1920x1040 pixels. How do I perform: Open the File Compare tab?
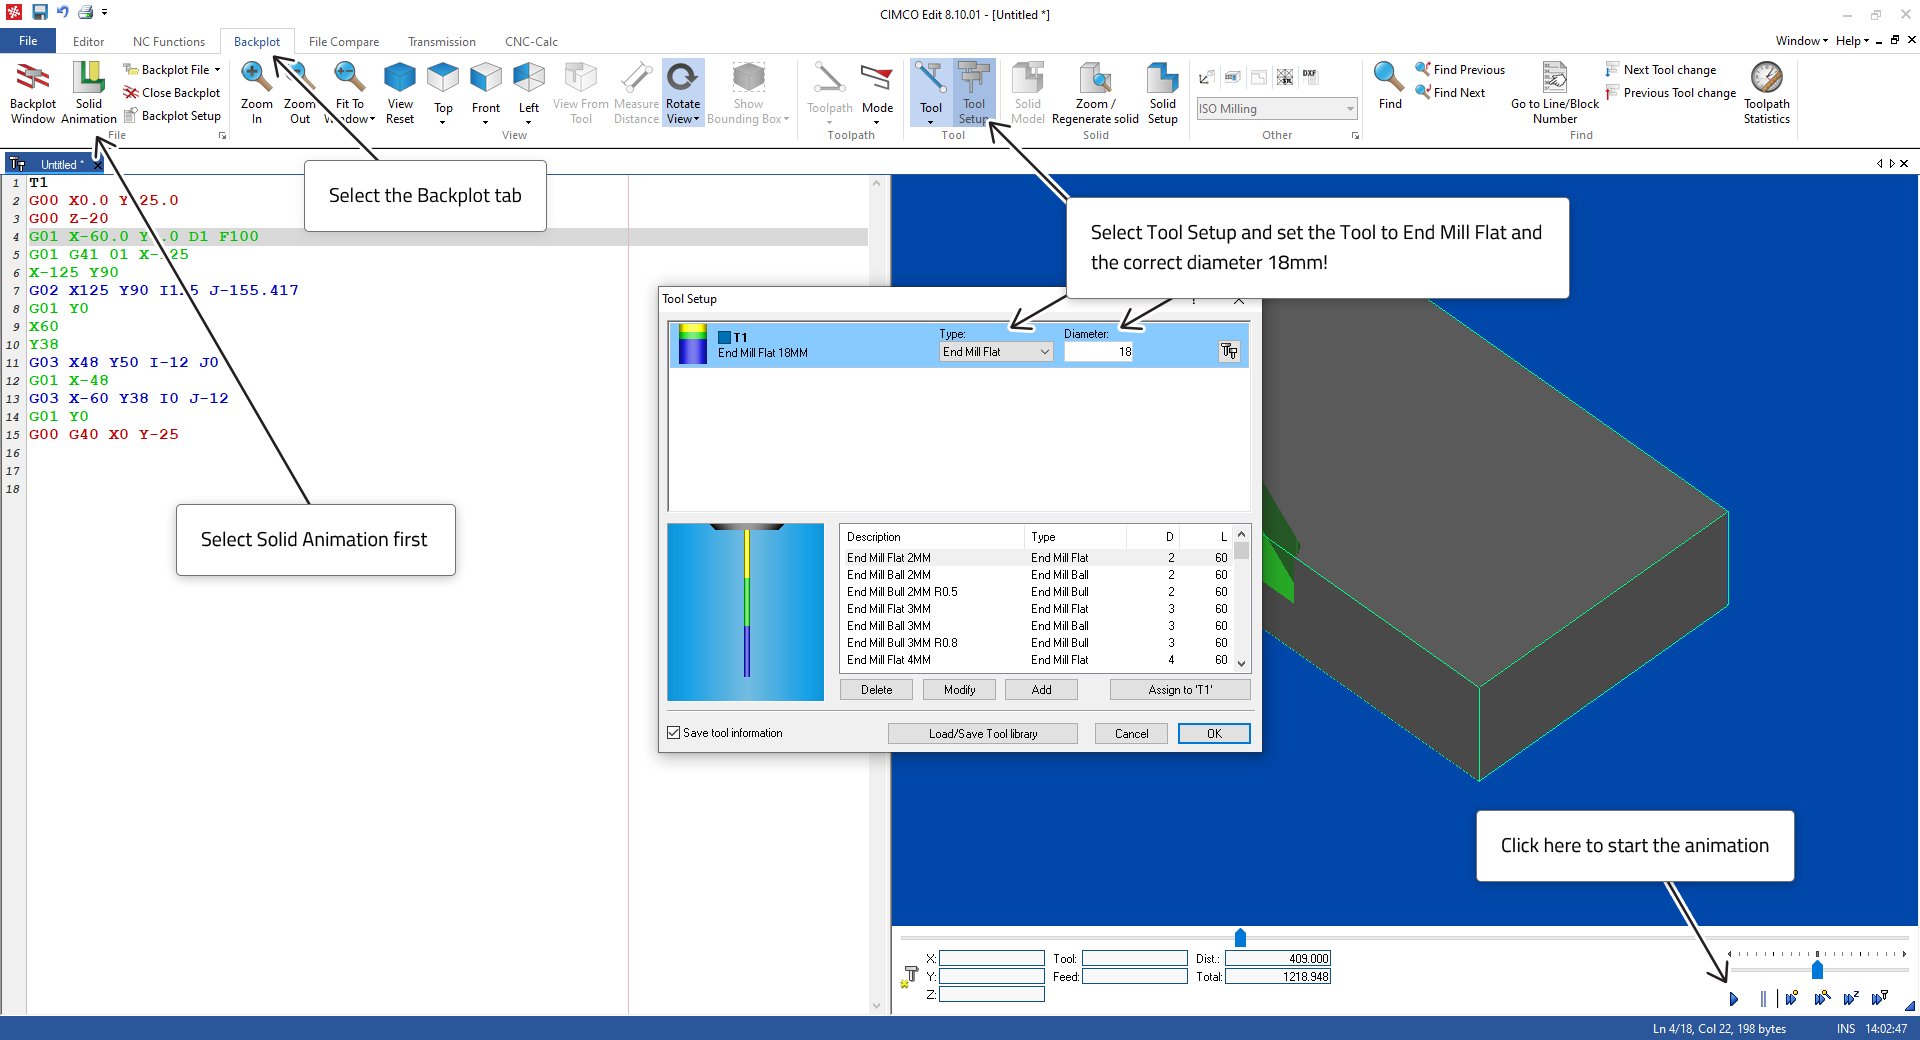(343, 42)
